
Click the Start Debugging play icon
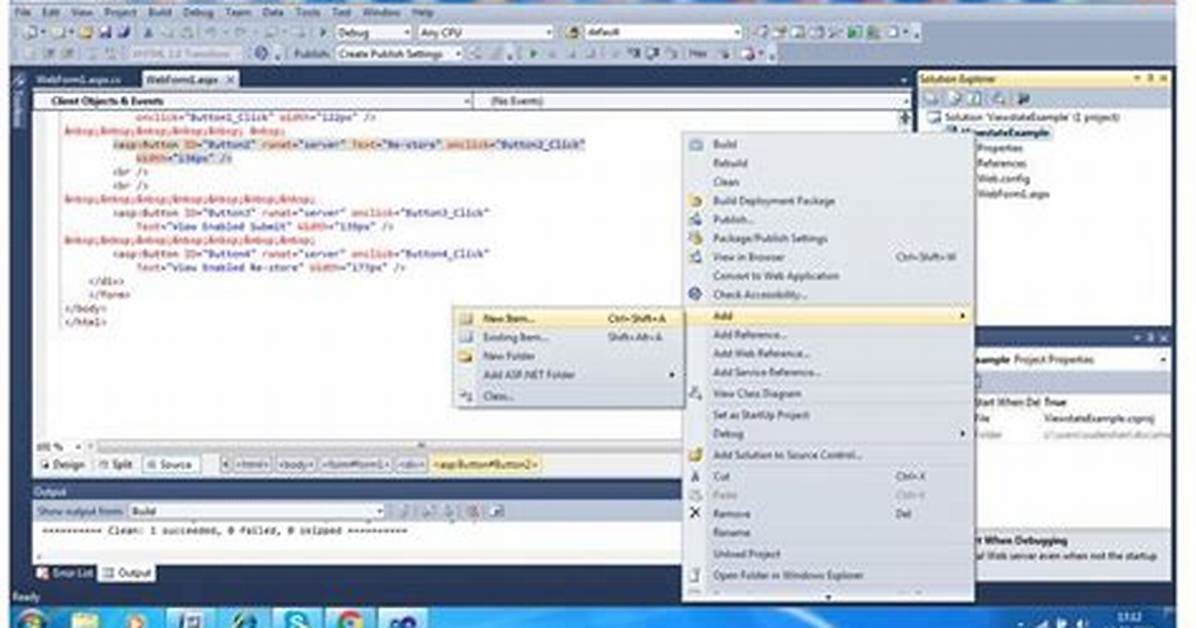[323, 33]
